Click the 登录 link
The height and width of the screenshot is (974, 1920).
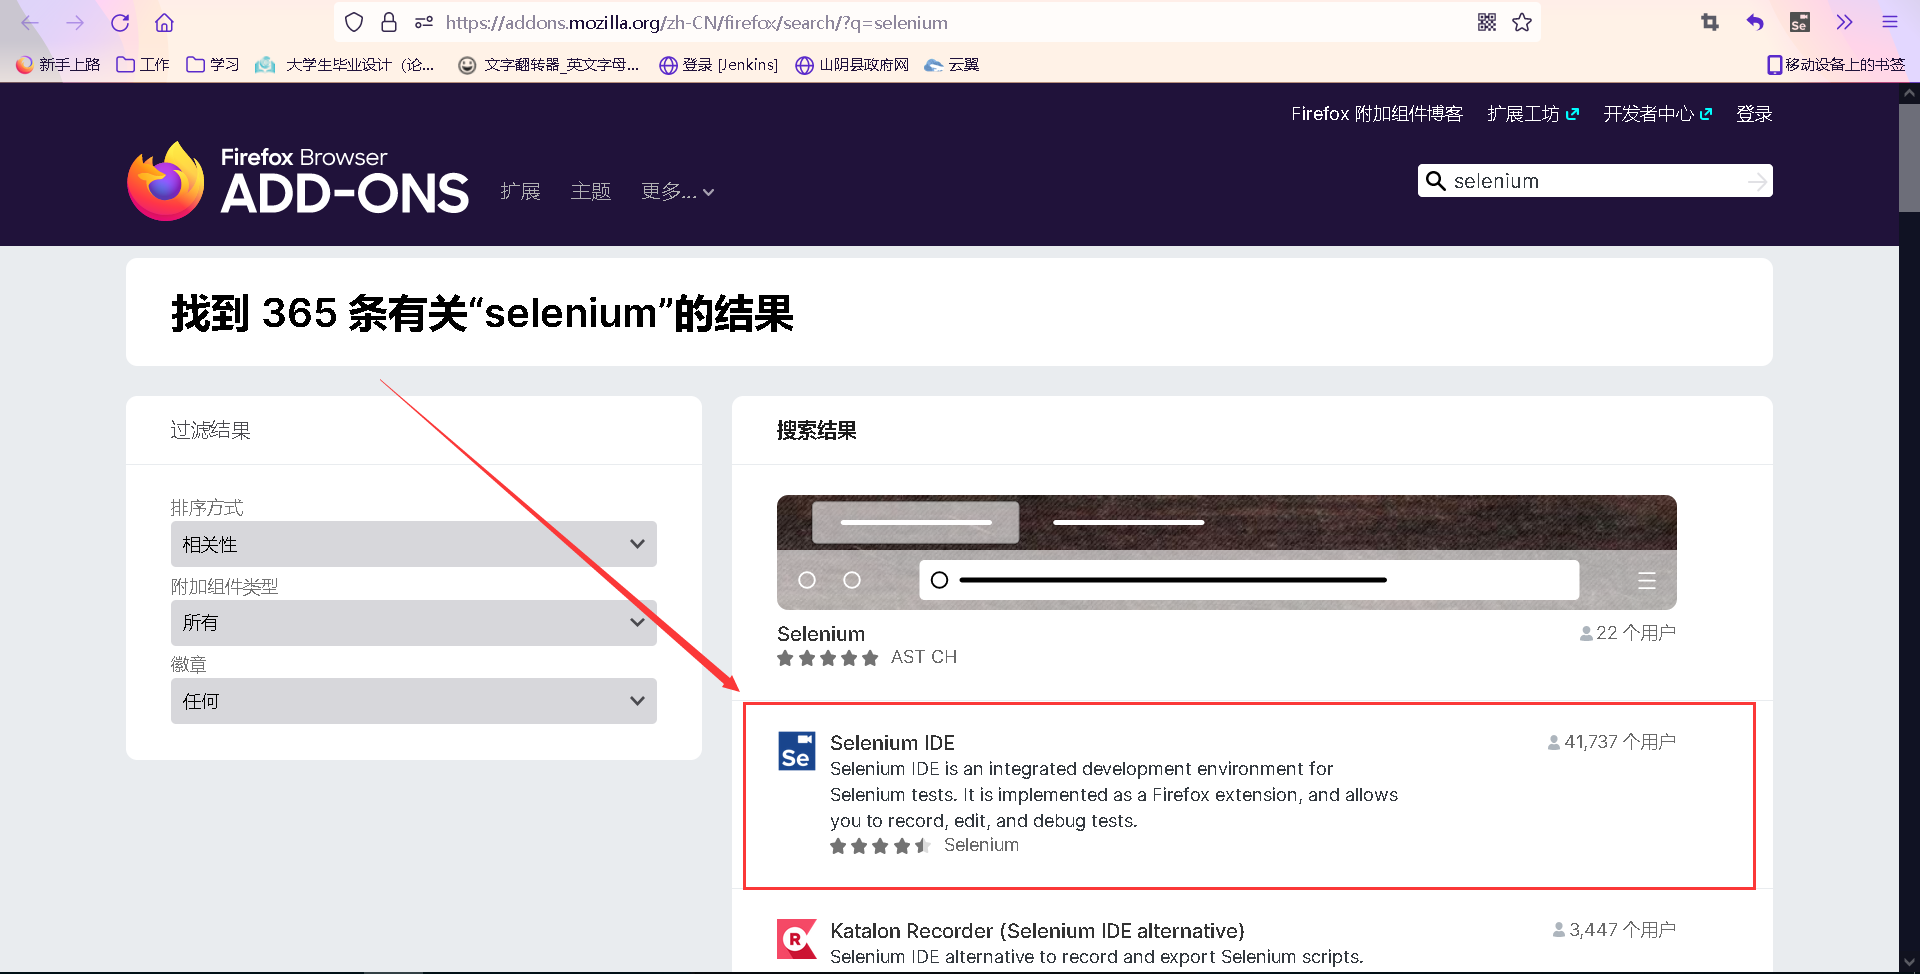click(1754, 113)
